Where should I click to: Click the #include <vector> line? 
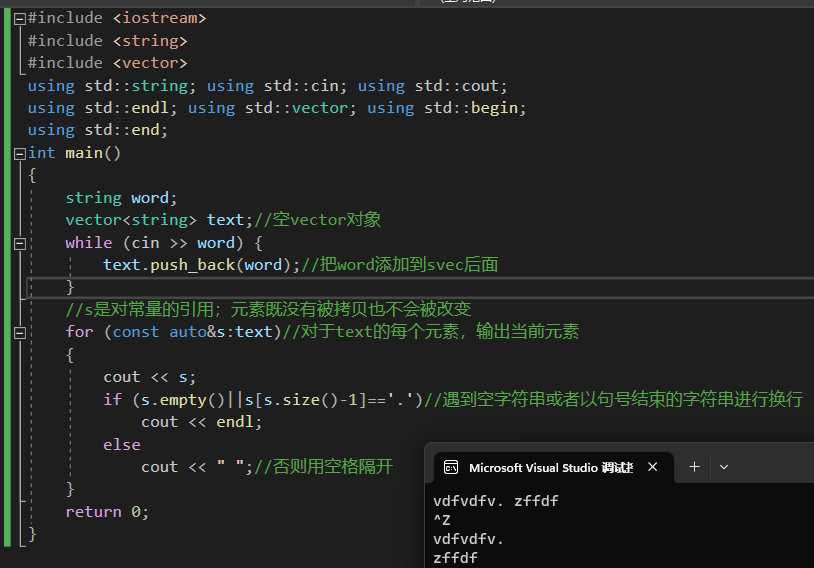[x=107, y=63]
